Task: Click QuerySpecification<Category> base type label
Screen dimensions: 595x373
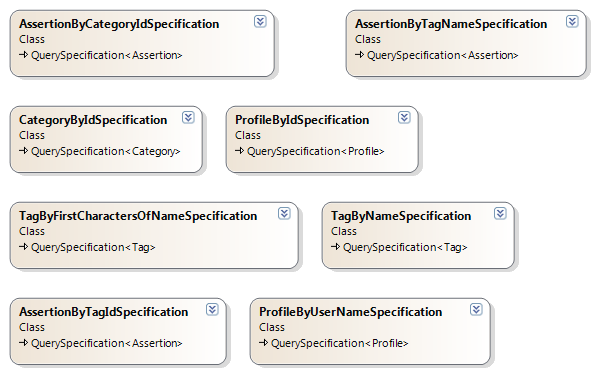Action: 105,151
